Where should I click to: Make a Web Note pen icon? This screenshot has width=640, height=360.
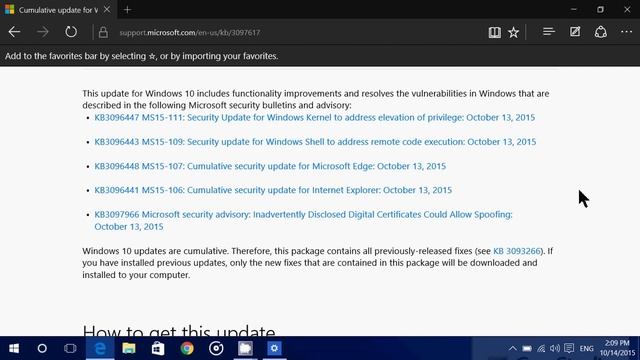tap(575, 32)
